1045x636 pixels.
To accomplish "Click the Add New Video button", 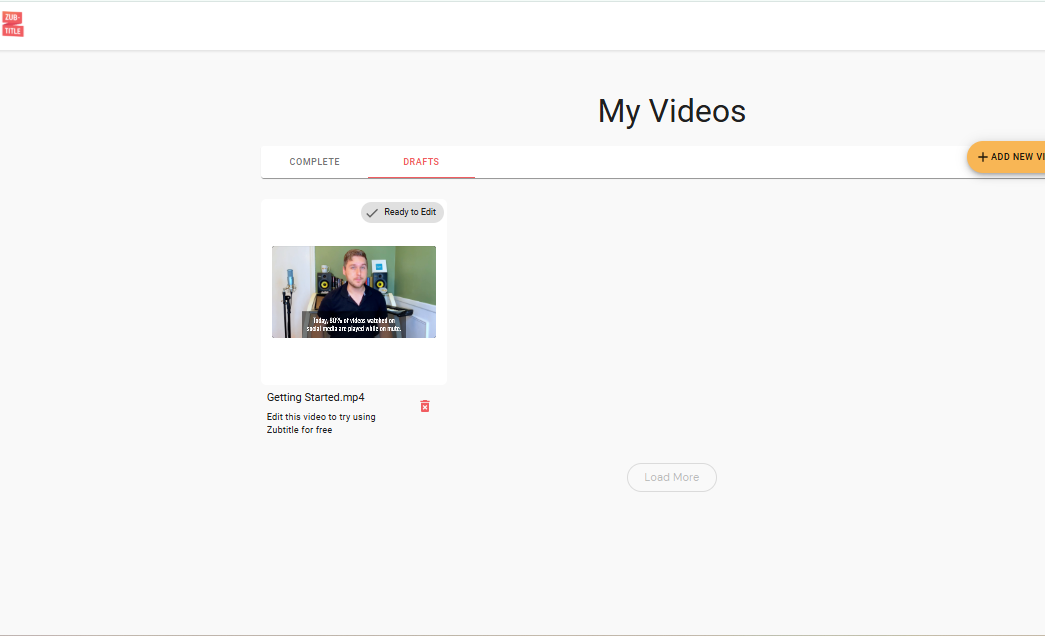I will click(1006, 157).
